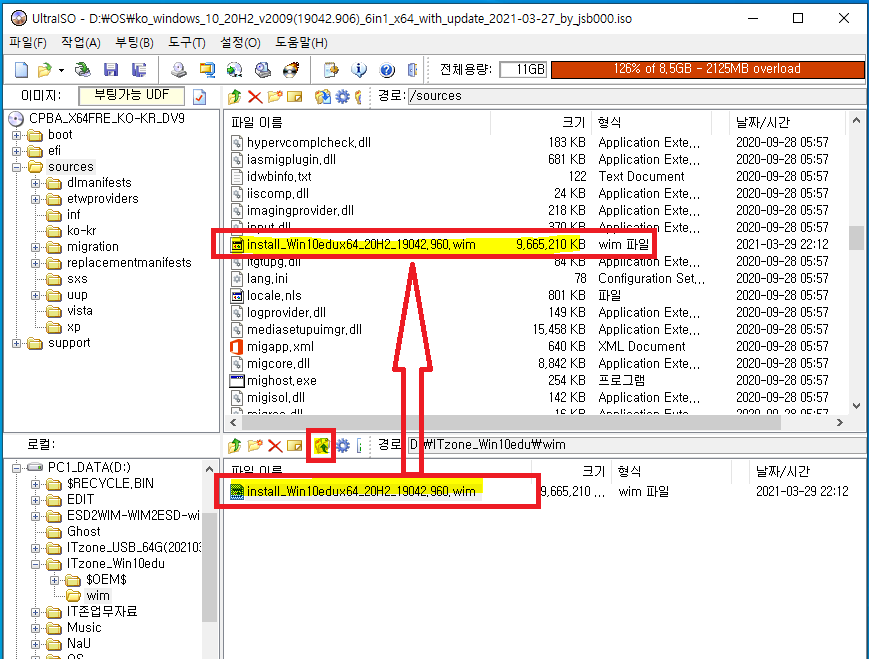
Task: Select lang.ini in the image file list
Action: pyautogui.click(x=267, y=279)
